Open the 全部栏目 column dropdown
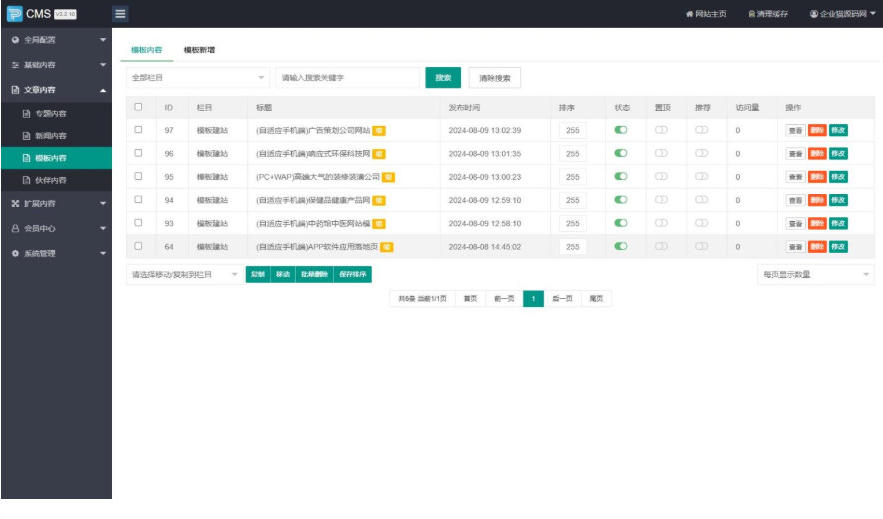883x519 pixels. tap(197, 77)
